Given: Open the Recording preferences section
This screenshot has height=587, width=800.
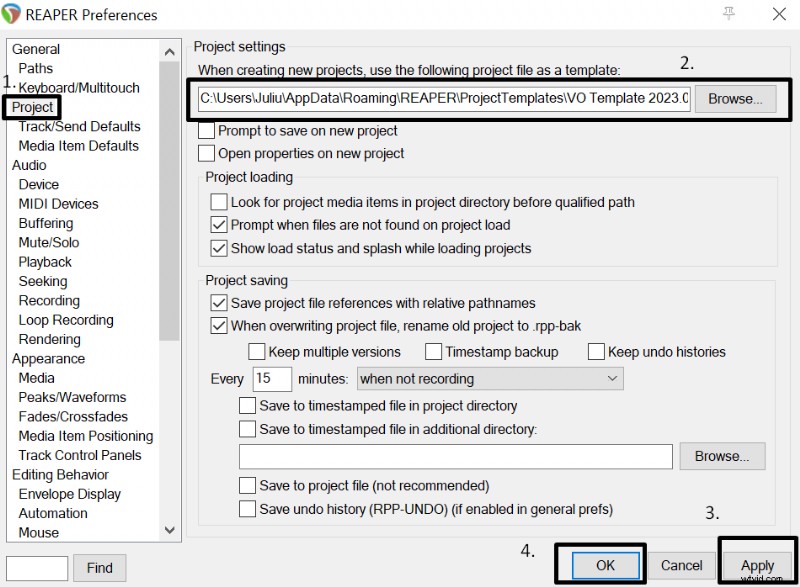Looking at the screenshot, I should (x=48, y=300).
